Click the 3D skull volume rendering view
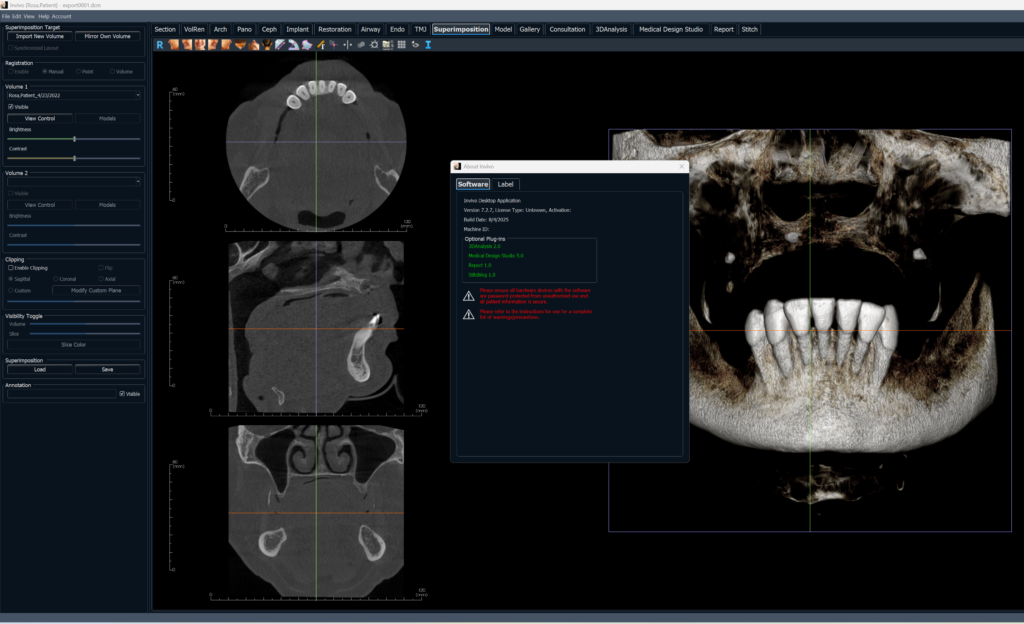The height and width of the screenshot is (624, 1024). pyautogui.click(x=810, y=330)
